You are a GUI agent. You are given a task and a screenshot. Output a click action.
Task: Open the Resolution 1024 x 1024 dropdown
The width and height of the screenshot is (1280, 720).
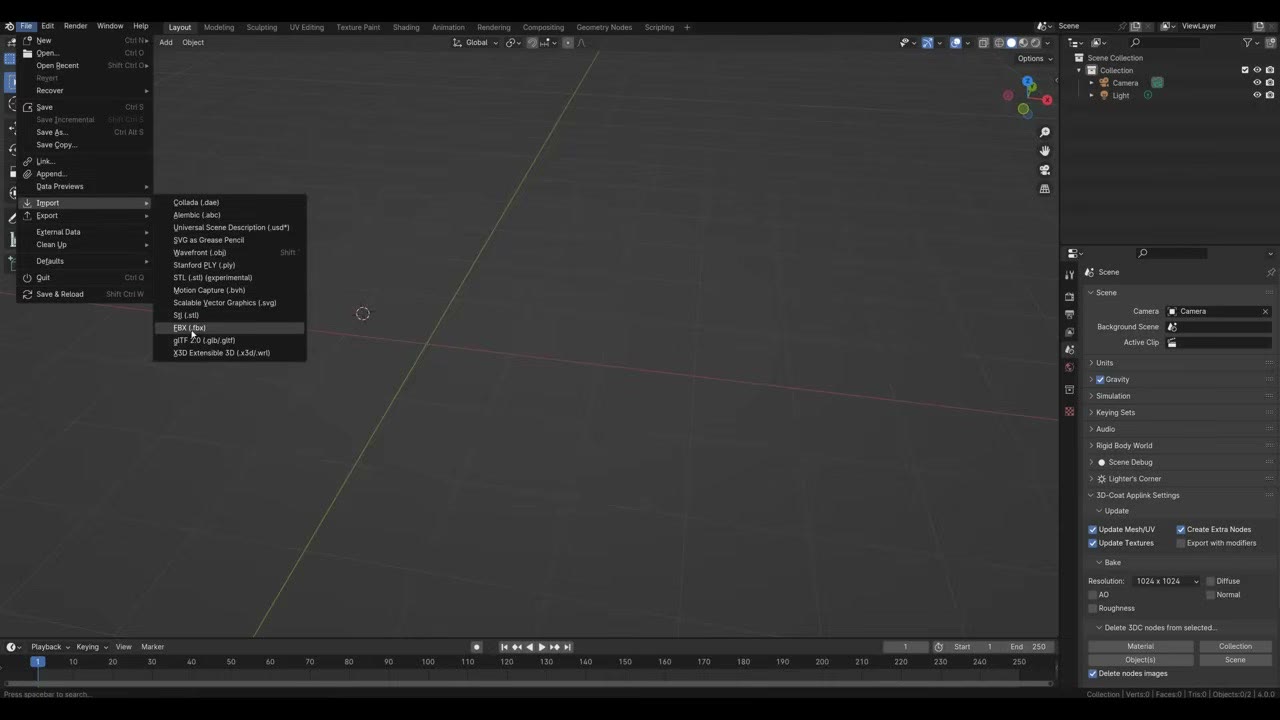pyautogui.click(x=1167, y=581)
